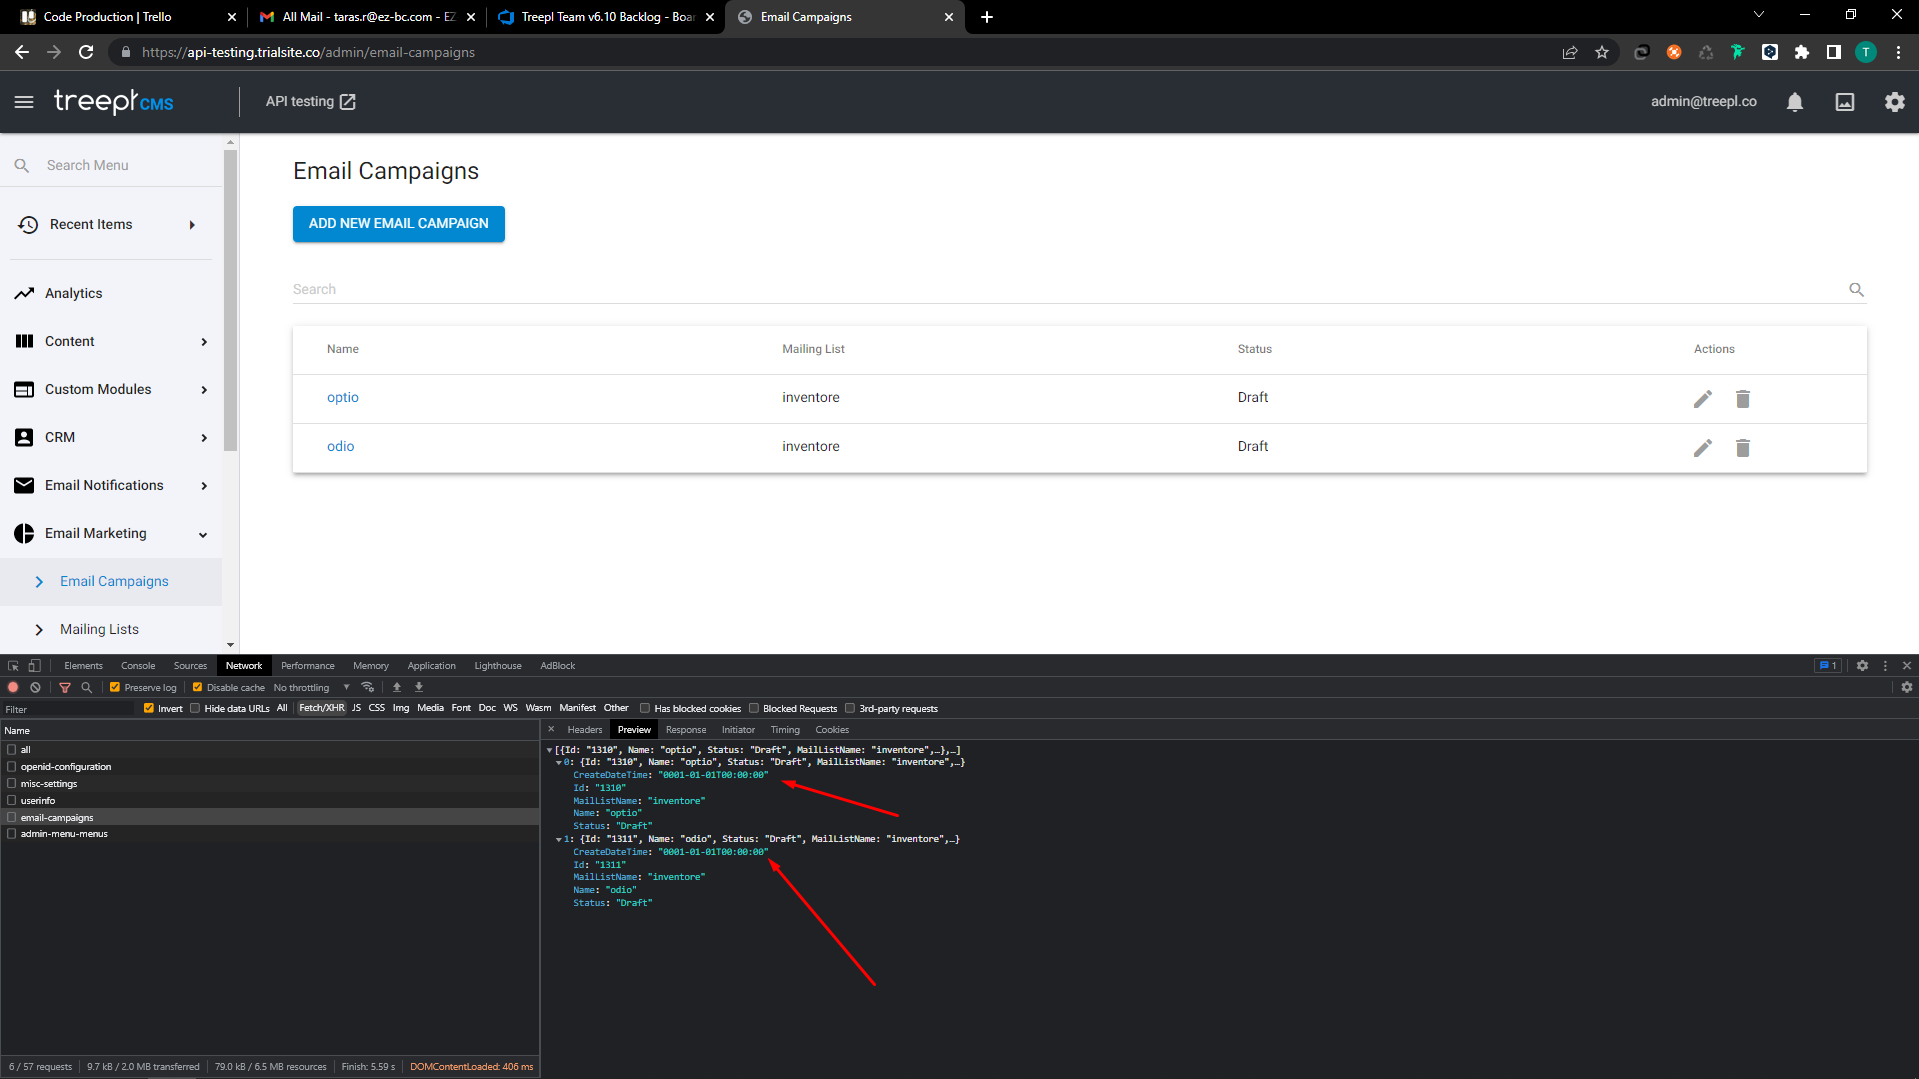Reload the page via browser refresh
The width and height of the screenshot is (1919, 1079).
(x=86, y=53)
